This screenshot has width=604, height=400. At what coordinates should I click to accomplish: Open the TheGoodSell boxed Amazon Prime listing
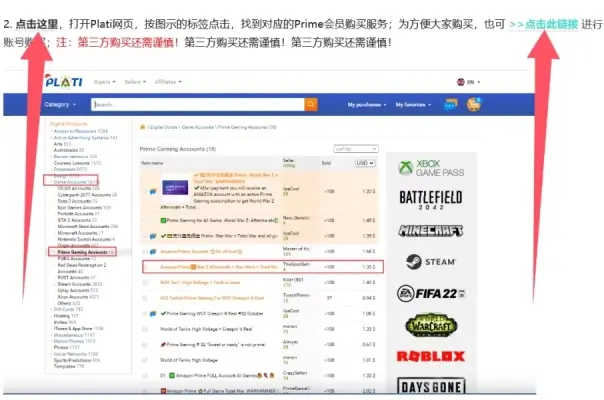[x=263, y=267]
